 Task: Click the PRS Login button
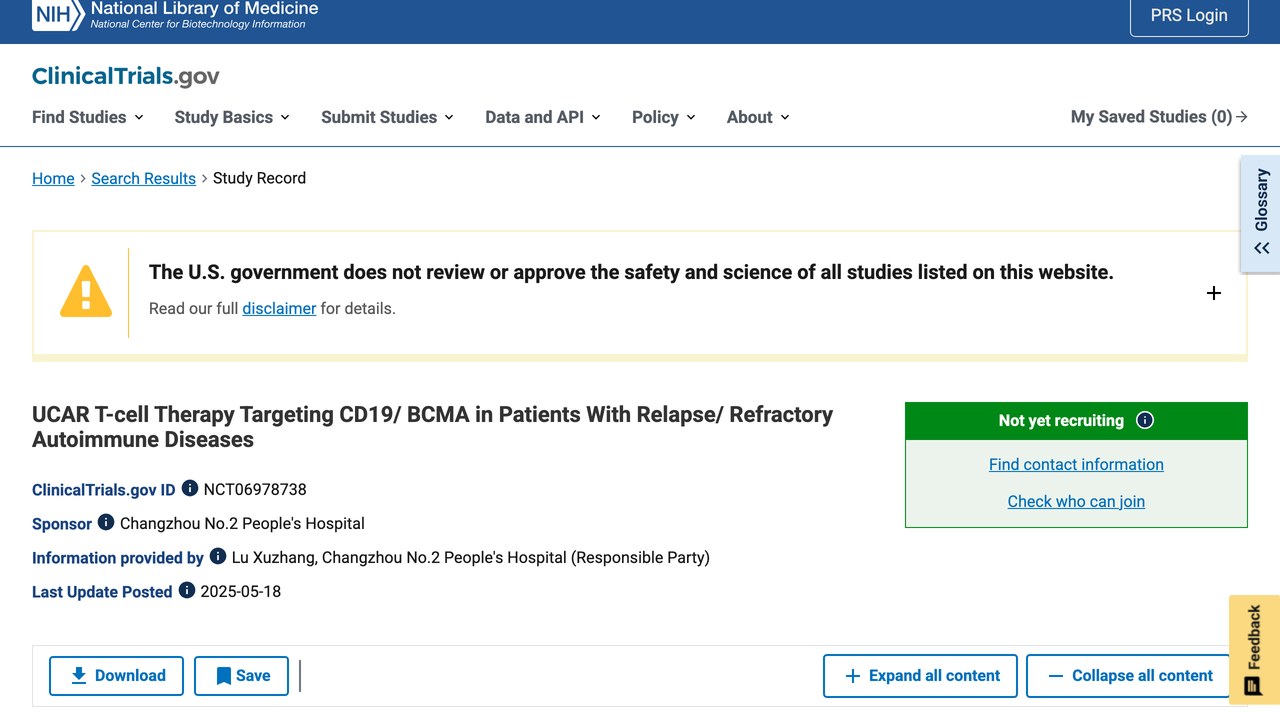1189,15
